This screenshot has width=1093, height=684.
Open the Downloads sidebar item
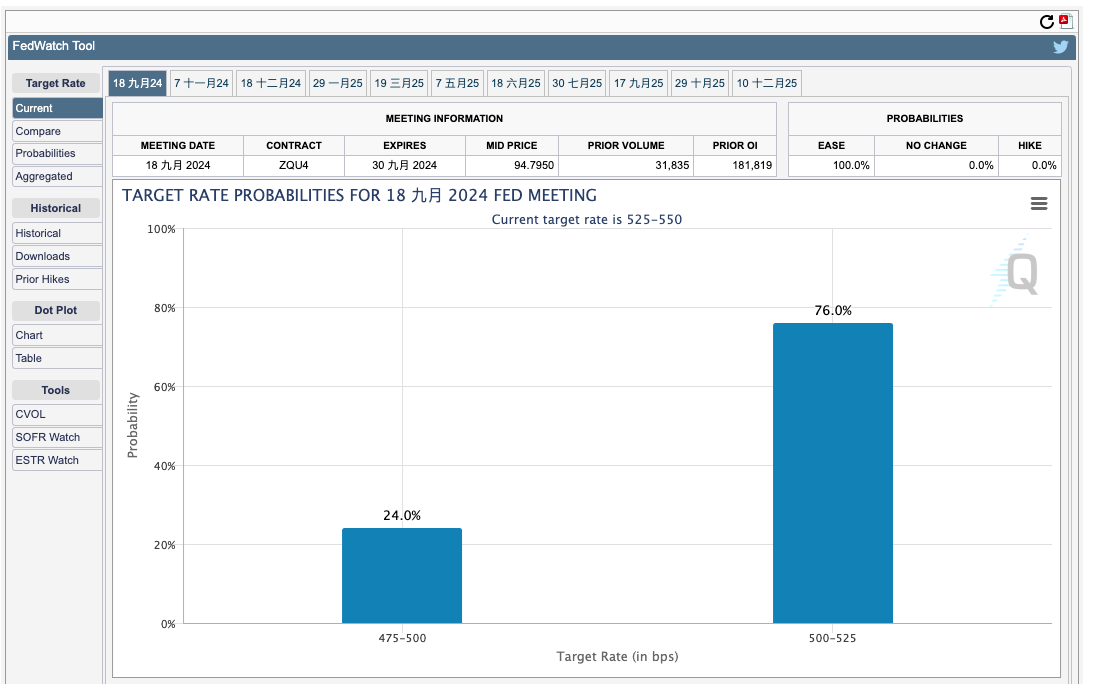click(57, 256)
